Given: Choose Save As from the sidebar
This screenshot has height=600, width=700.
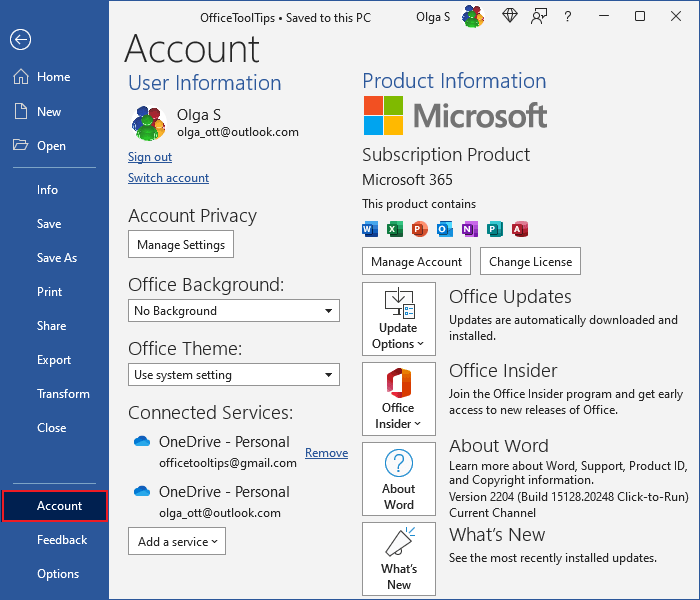Looking at the screenshot, I should coord(57,258).
